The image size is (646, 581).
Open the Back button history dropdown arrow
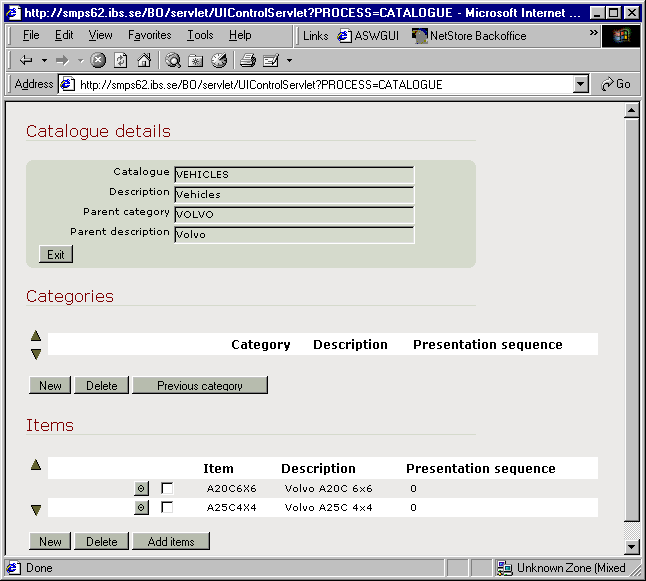44,60
